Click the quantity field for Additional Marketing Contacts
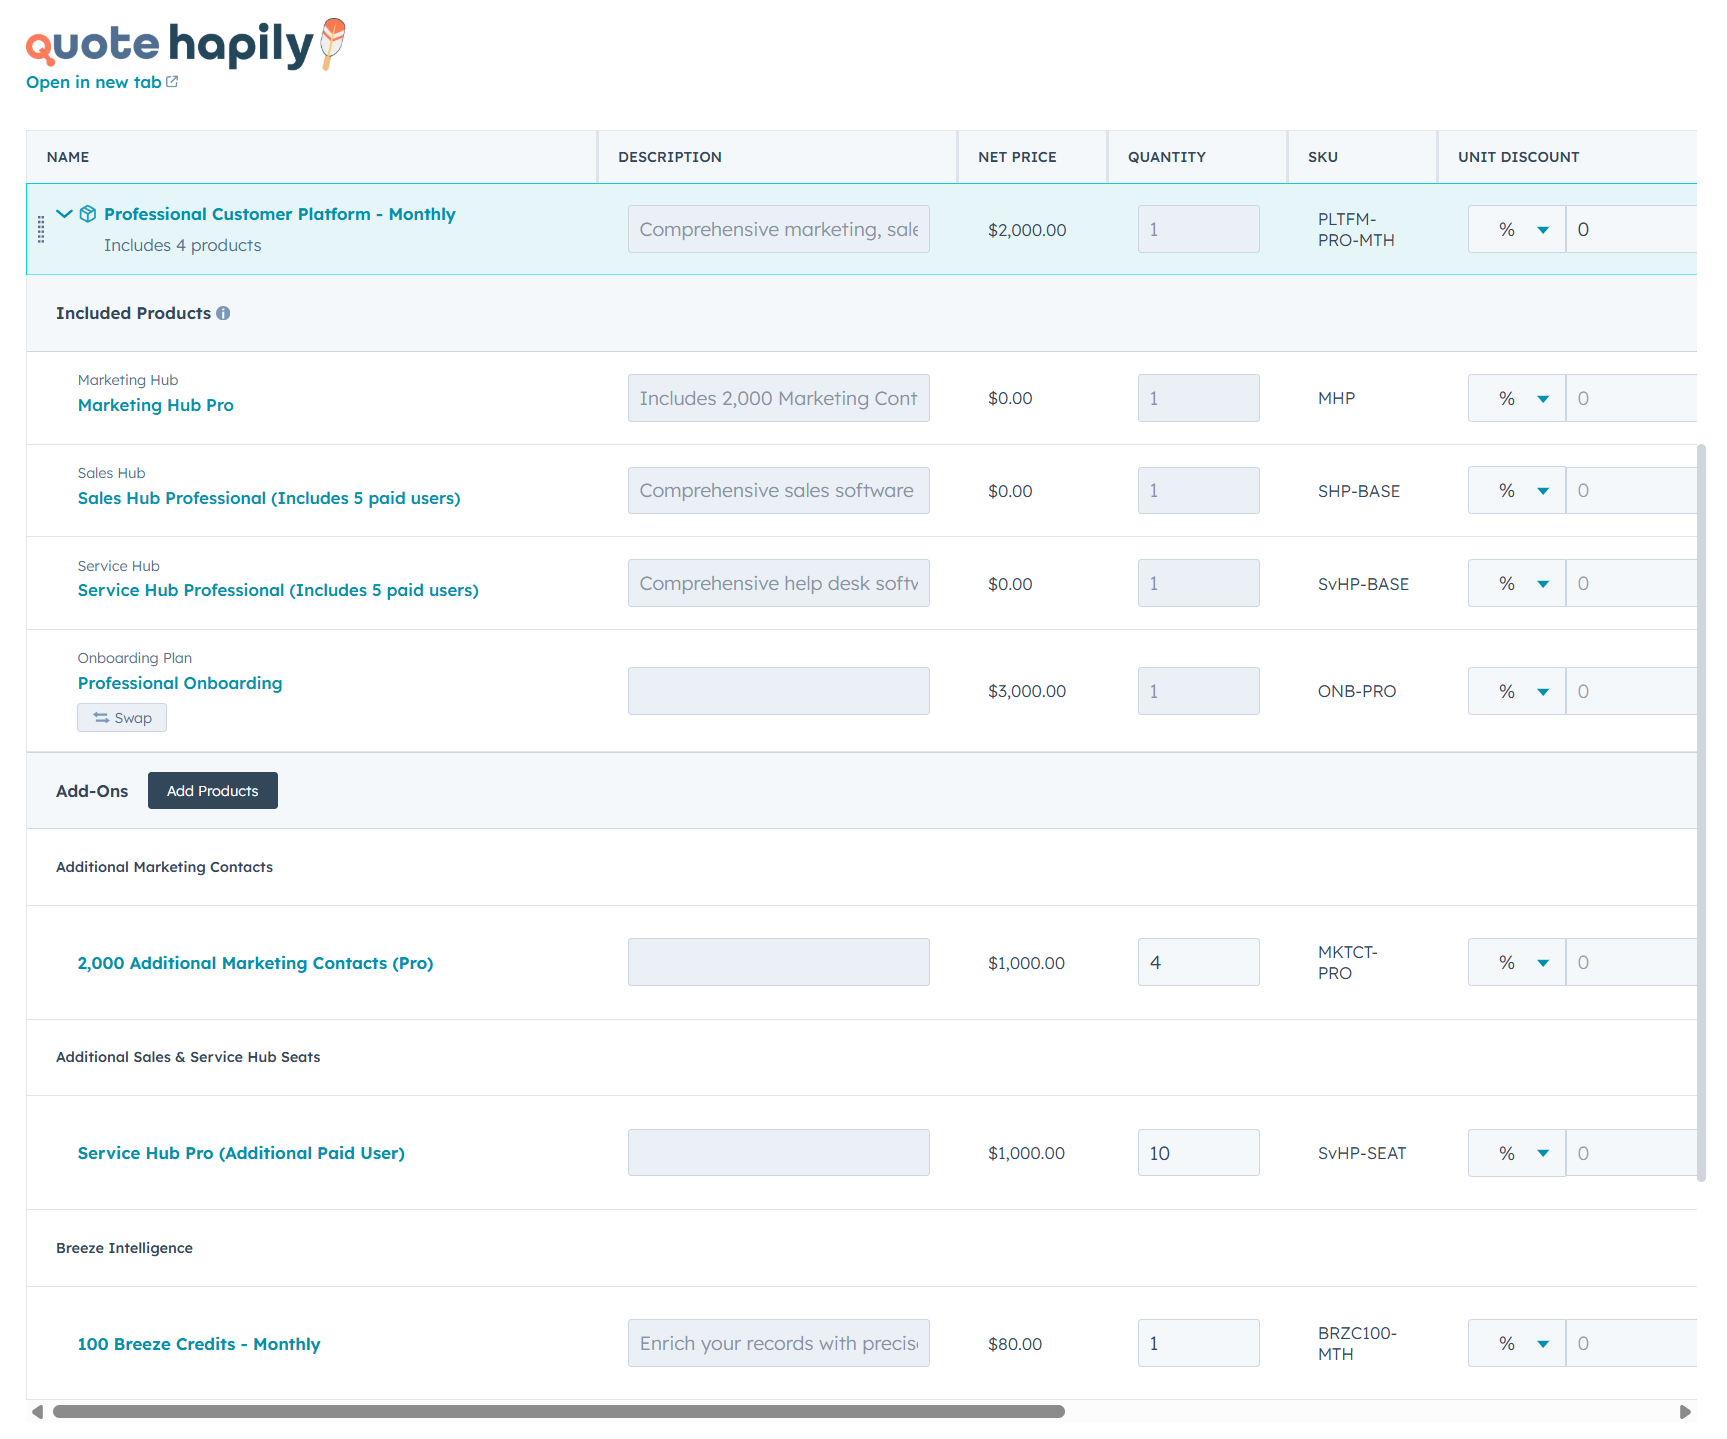 [1198, 962]
